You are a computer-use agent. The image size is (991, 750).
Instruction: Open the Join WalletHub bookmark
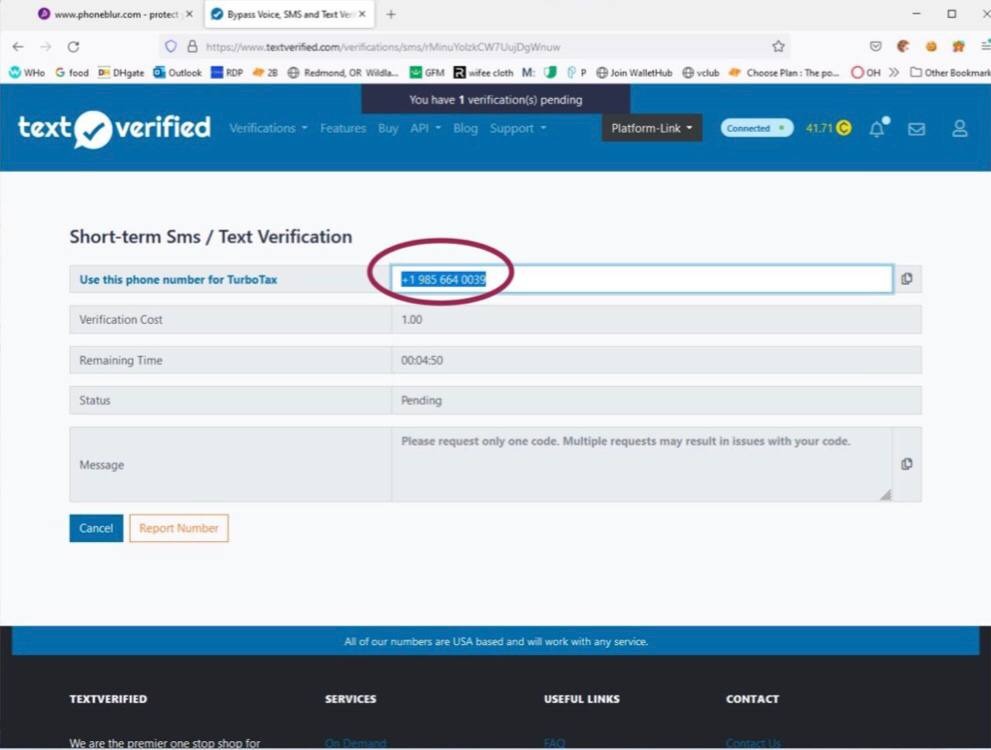click(635, 73)
